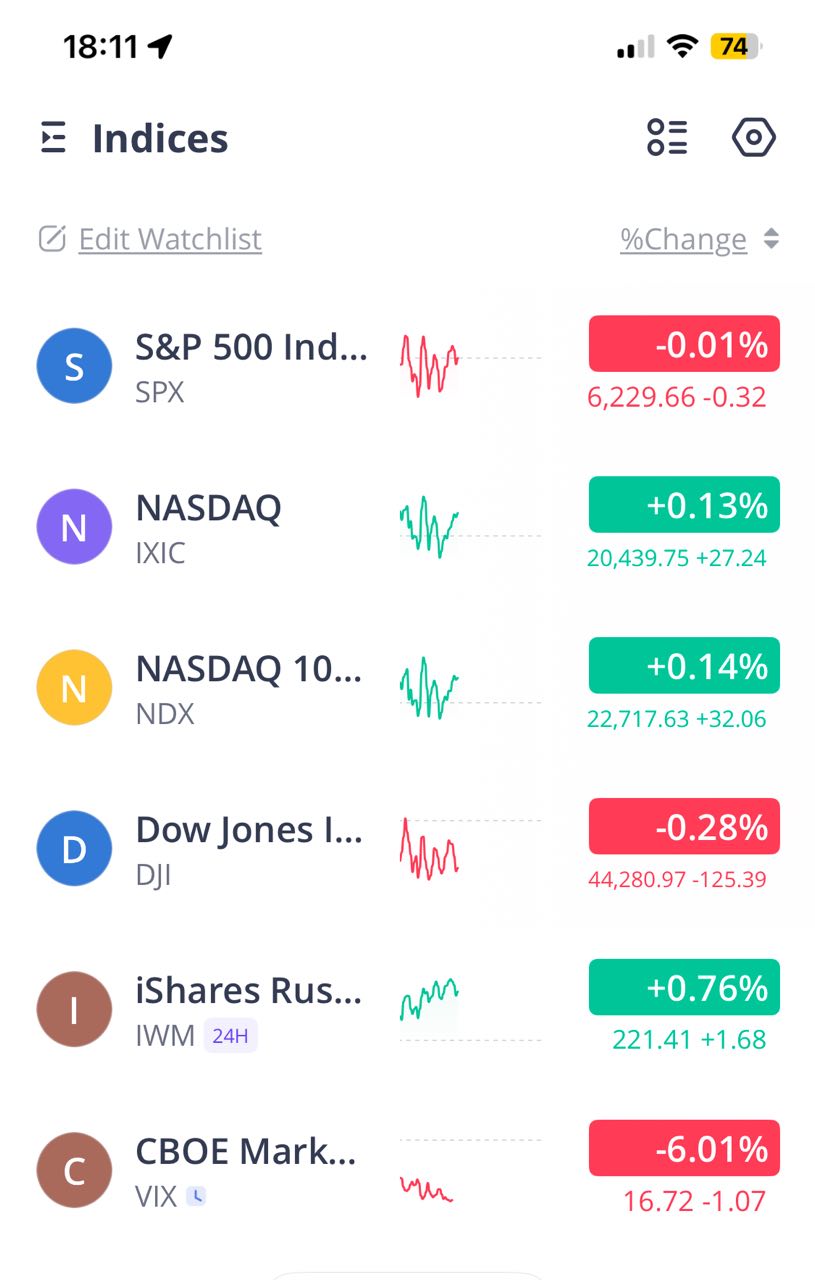815x1280 pixels.
Task: Toggle sort order arrows beside %Change
Action: (770, 239)
